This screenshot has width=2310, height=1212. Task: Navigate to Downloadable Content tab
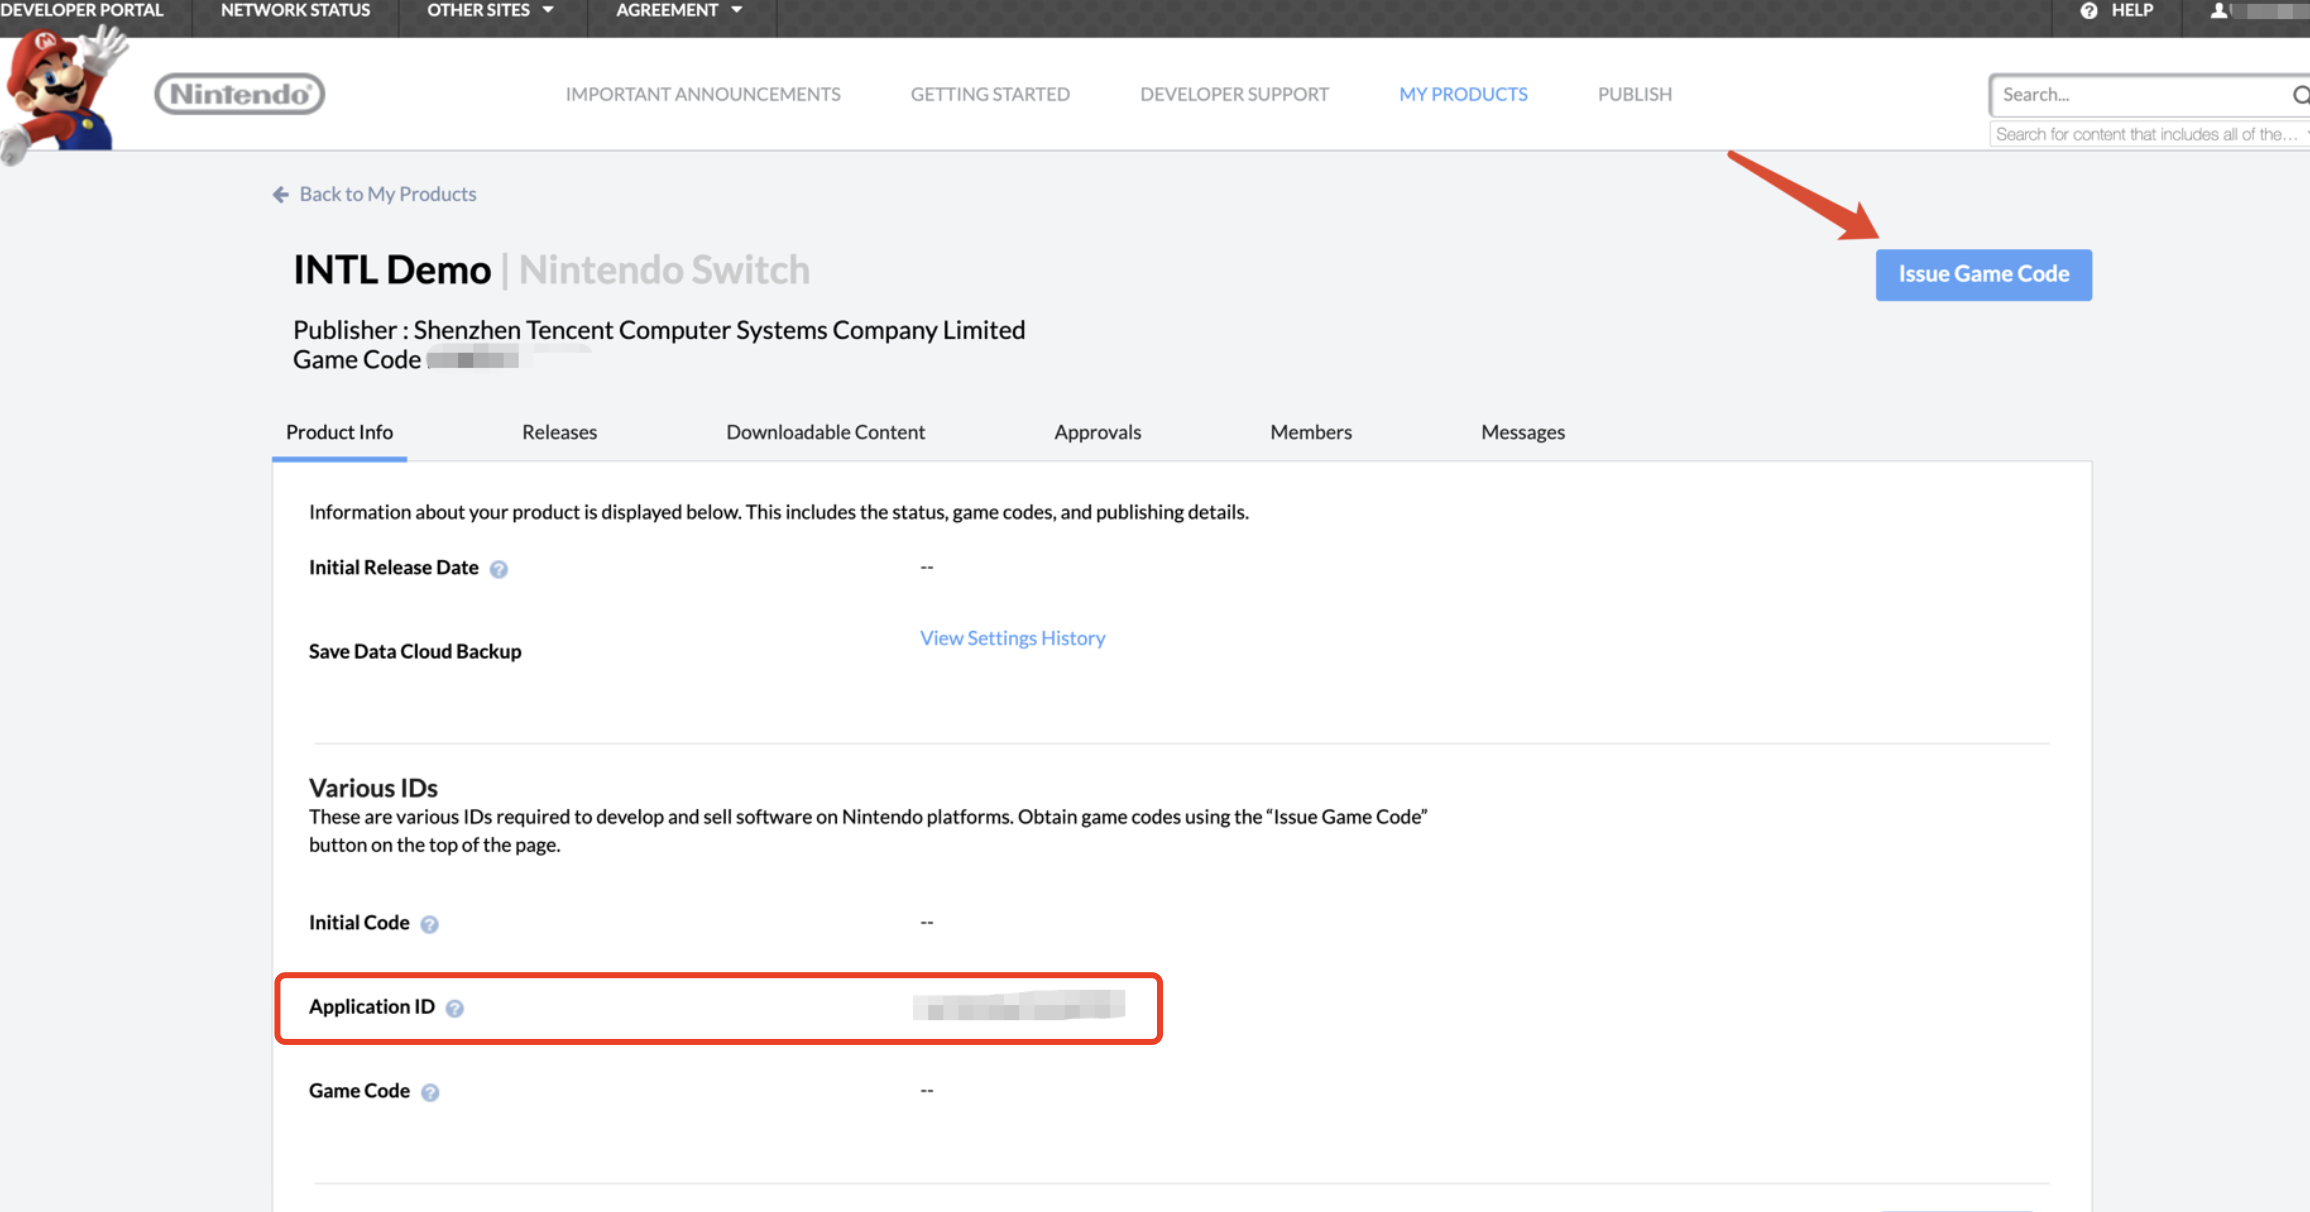[x=825, y=433]
